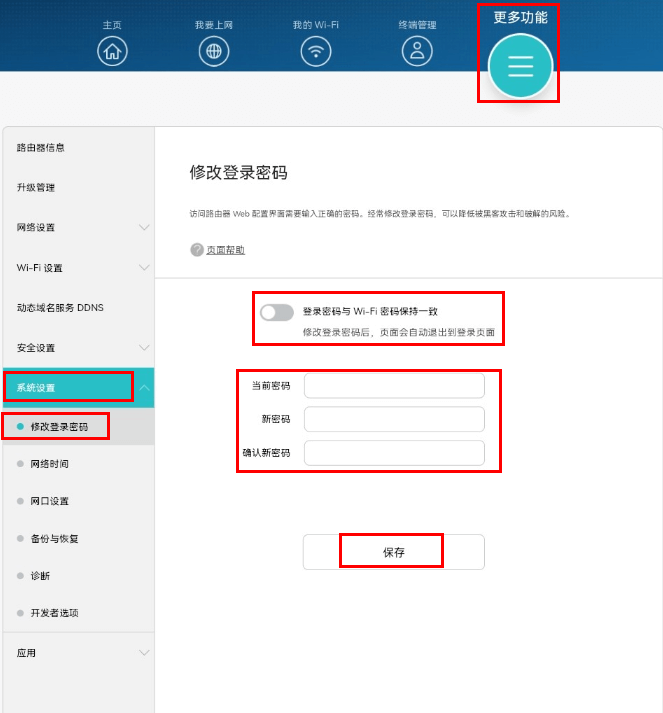663x713 pixels.
Task: Click the 保存 button
Action: pos(394,552)
